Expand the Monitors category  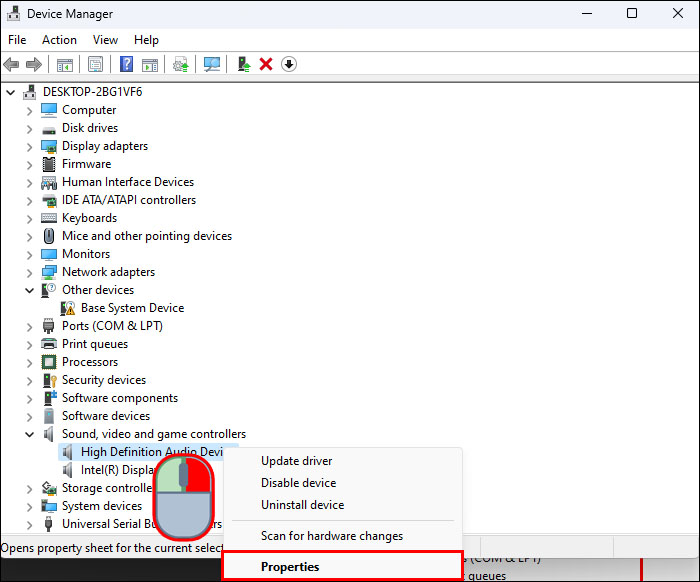click(x=29, y=255)
